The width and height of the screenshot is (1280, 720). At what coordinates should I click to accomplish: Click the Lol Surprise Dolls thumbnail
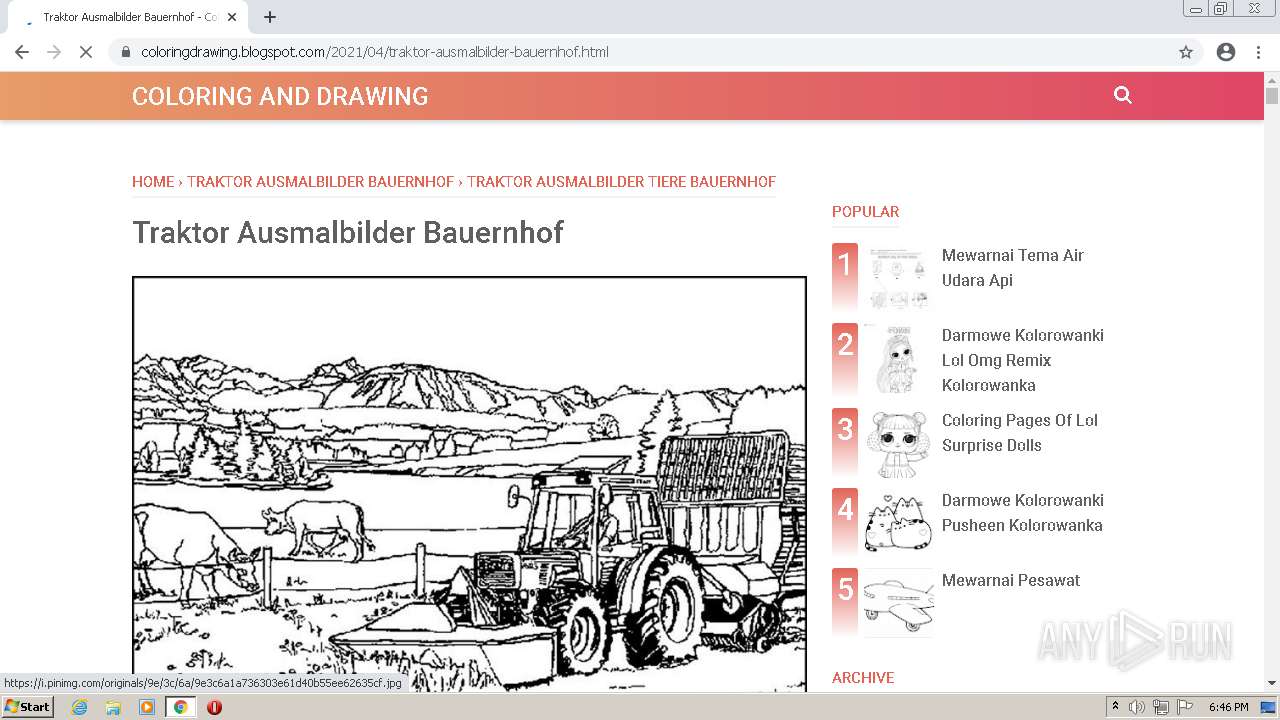(x=898, y=444)
